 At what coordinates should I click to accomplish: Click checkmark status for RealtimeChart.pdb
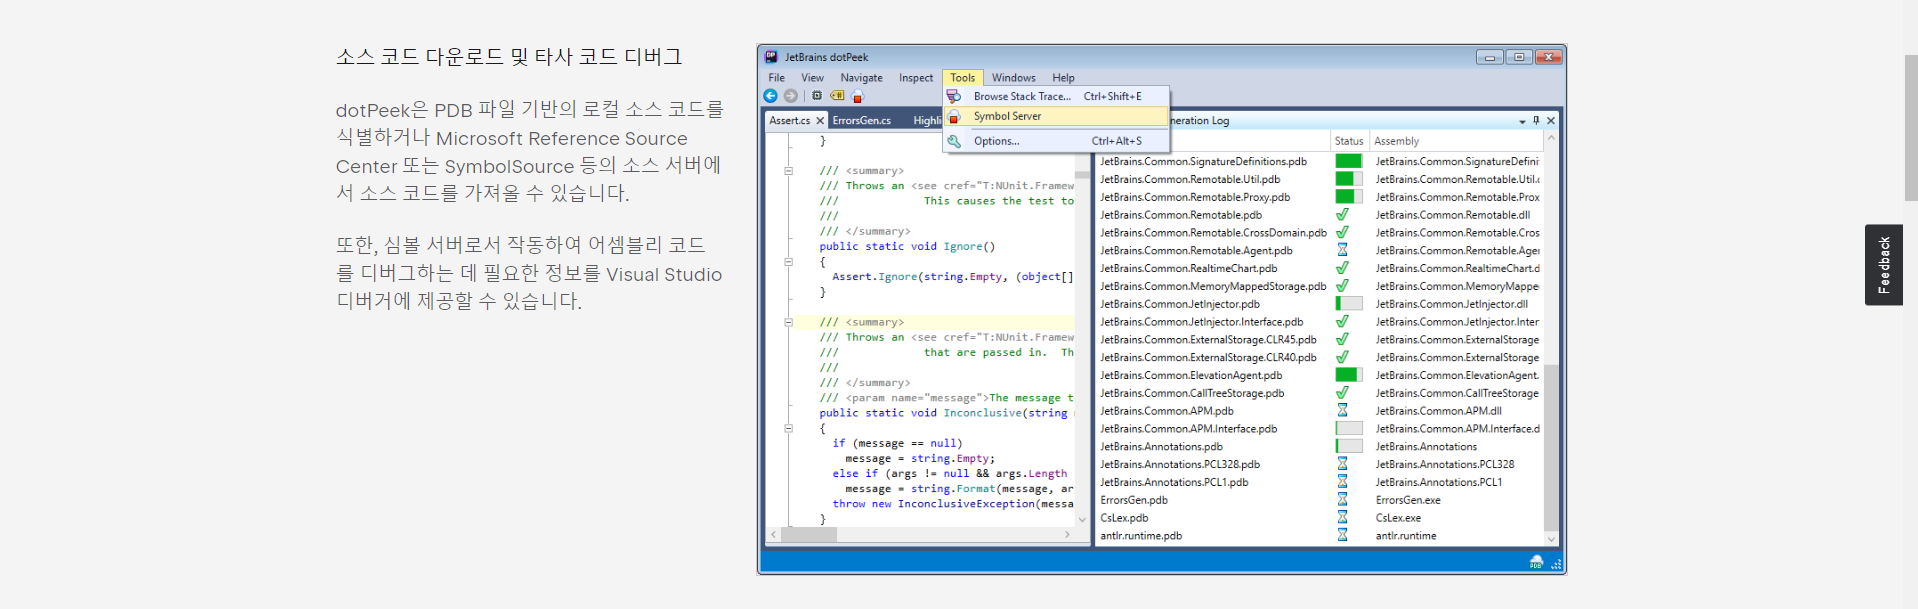point(1342,268)
